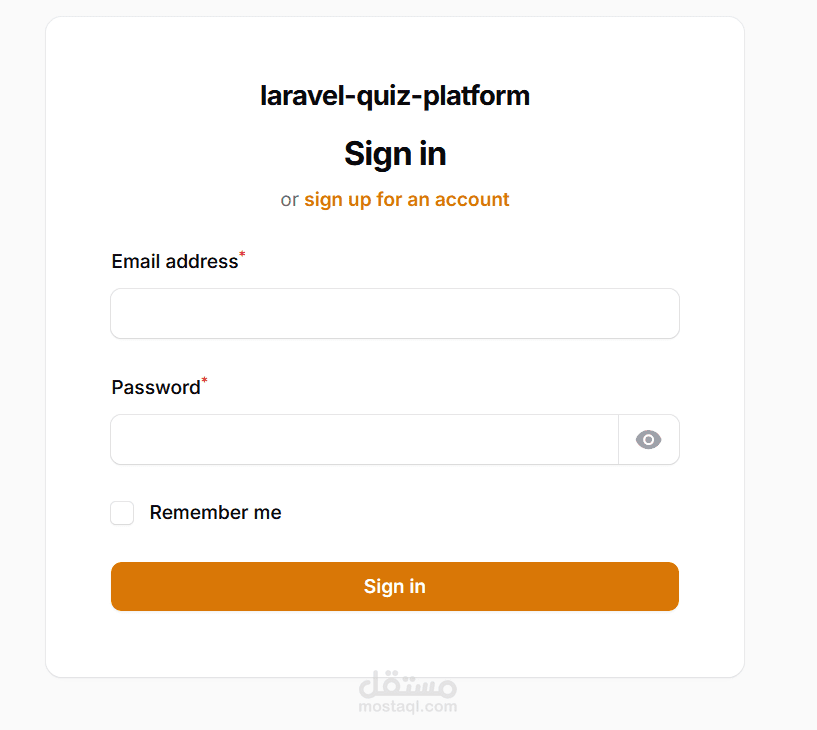Click the bold Sign in heading
The height and width of the screenshot is (730, 817).
coord(395,154)
